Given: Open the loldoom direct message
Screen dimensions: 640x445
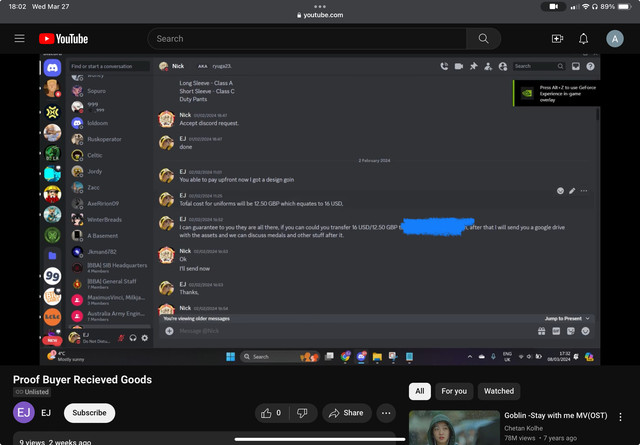Looking at the screenshot, I should tap(109, 123).
